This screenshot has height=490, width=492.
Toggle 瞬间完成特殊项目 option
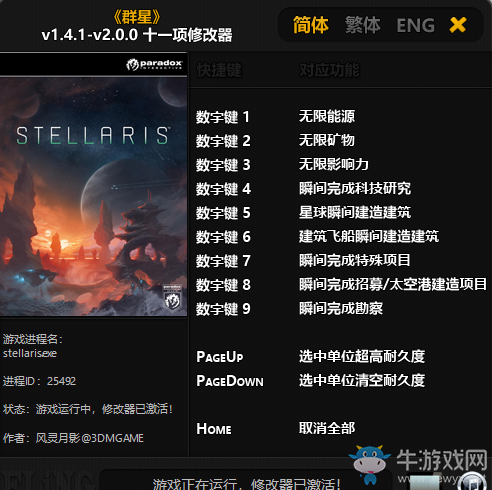[355, 260]
